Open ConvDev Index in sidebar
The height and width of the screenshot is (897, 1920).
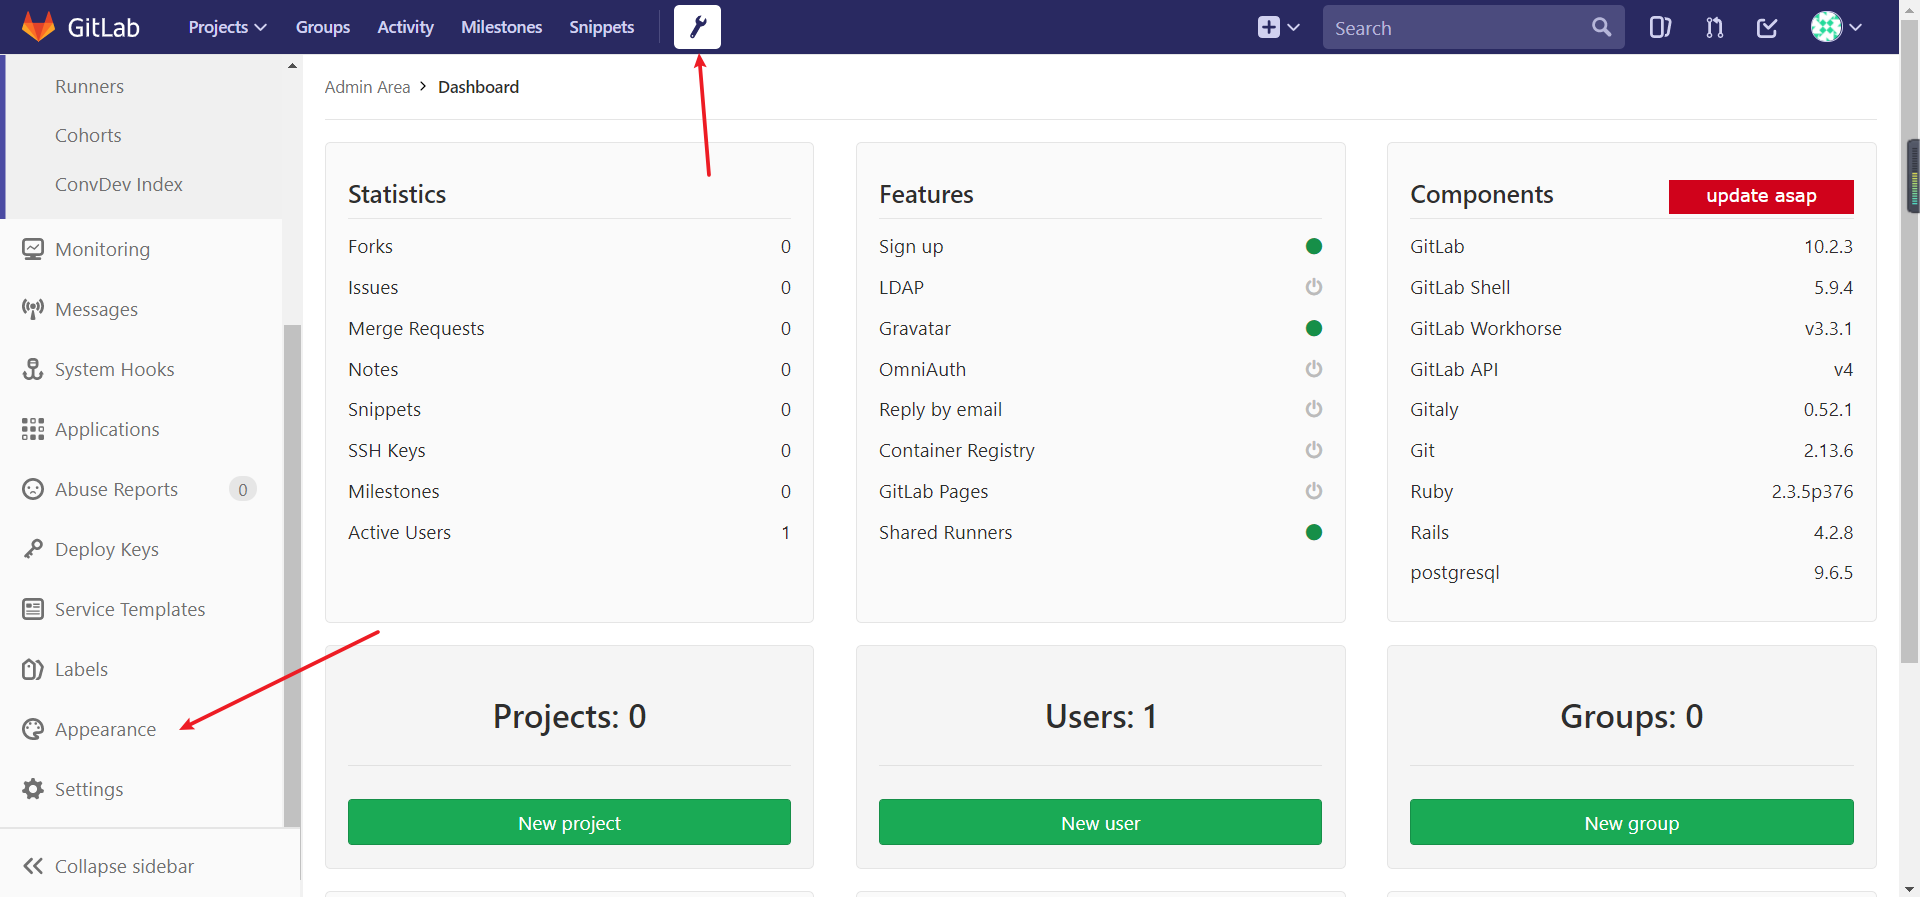[119, 184]
